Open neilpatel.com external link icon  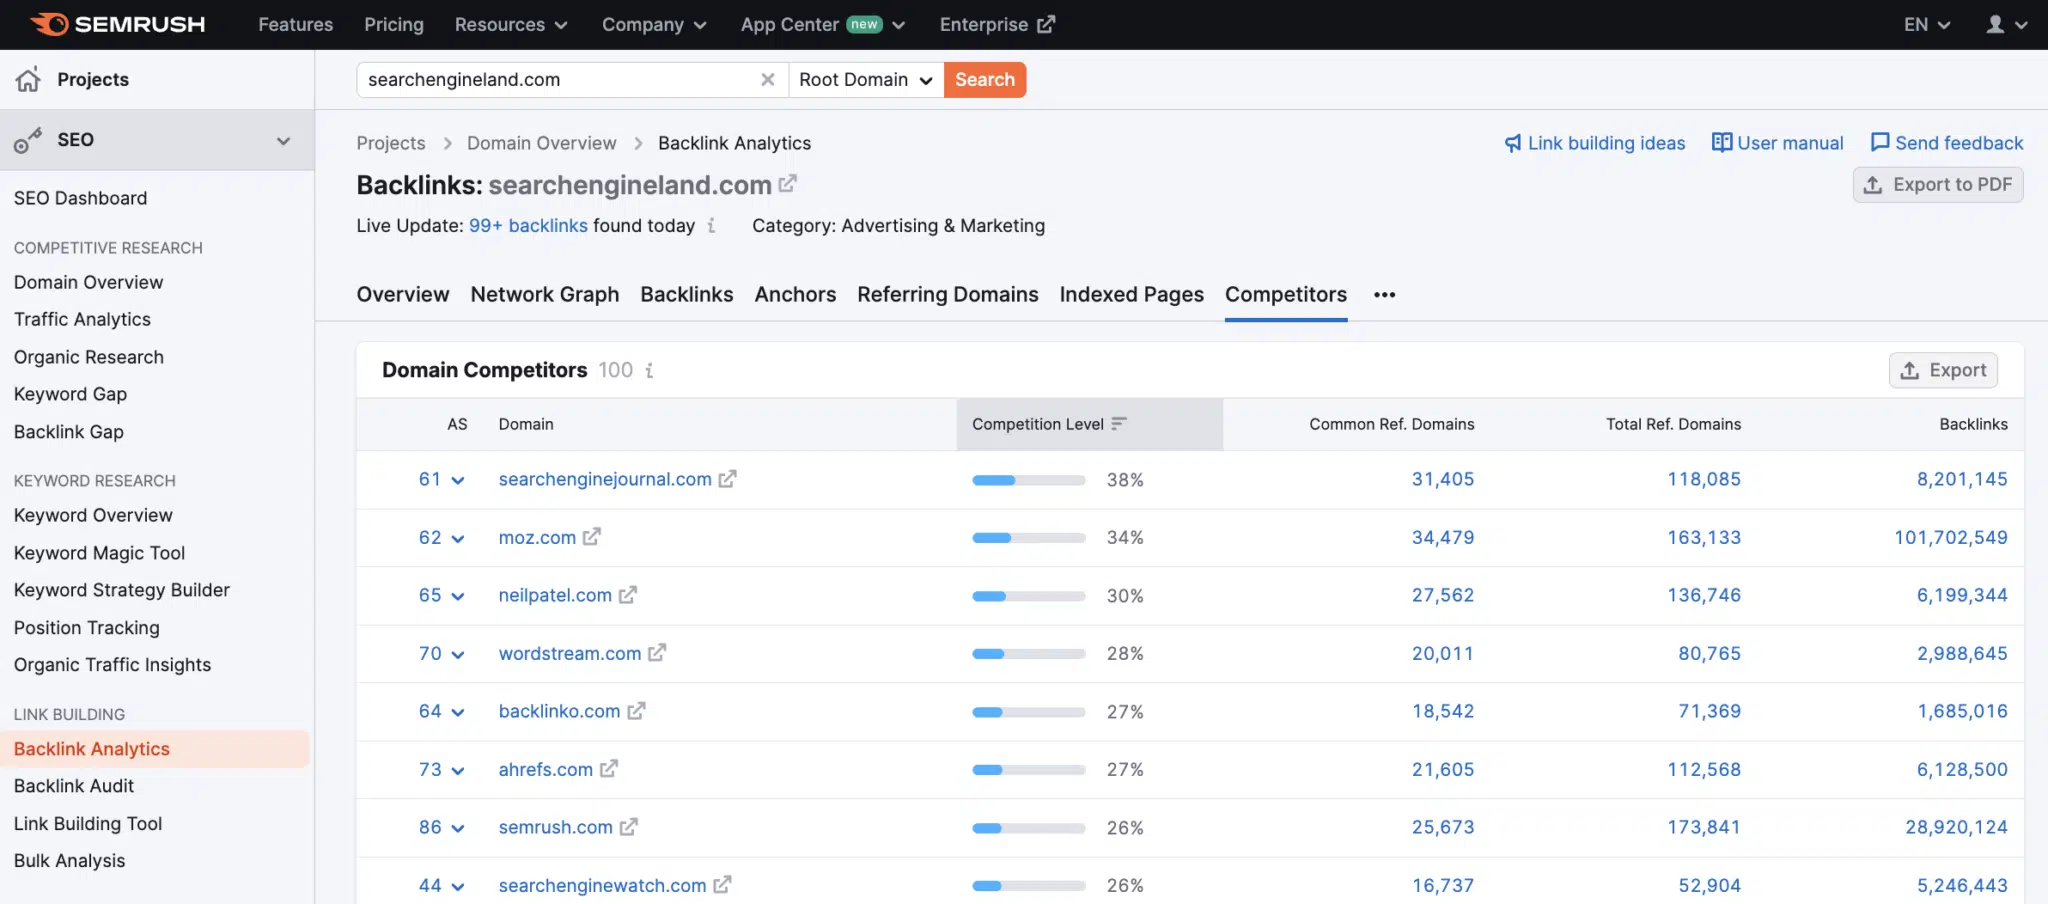[x=627, y=595]
